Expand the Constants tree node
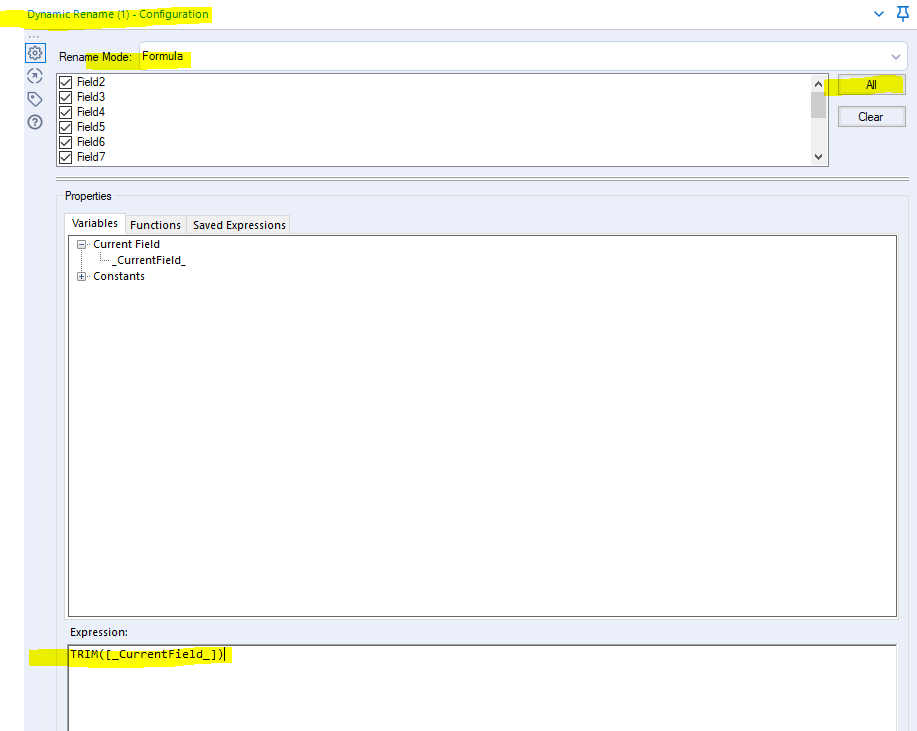This screenshot has height=731, width=917. point(82,275)
